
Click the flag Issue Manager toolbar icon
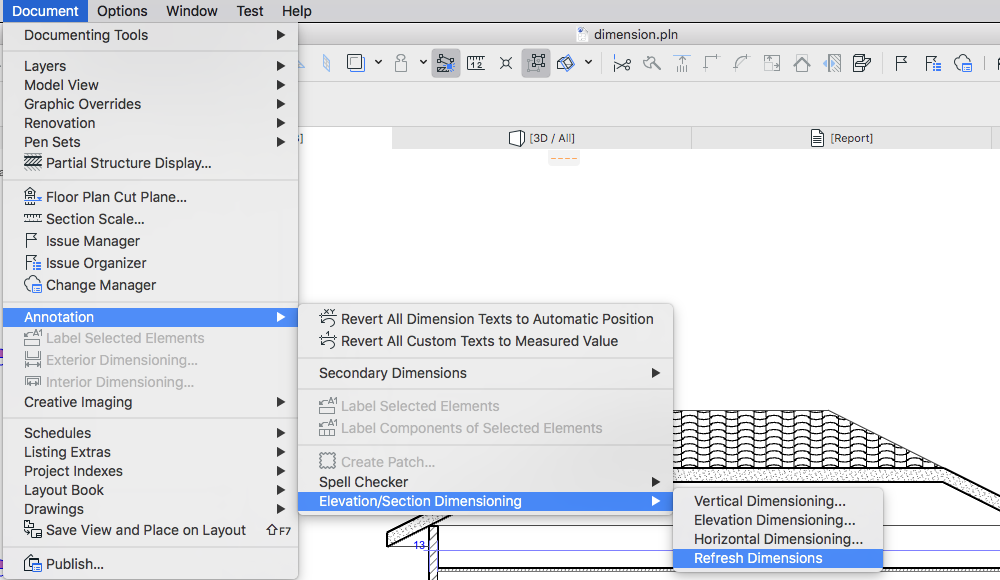coord(901,63)
